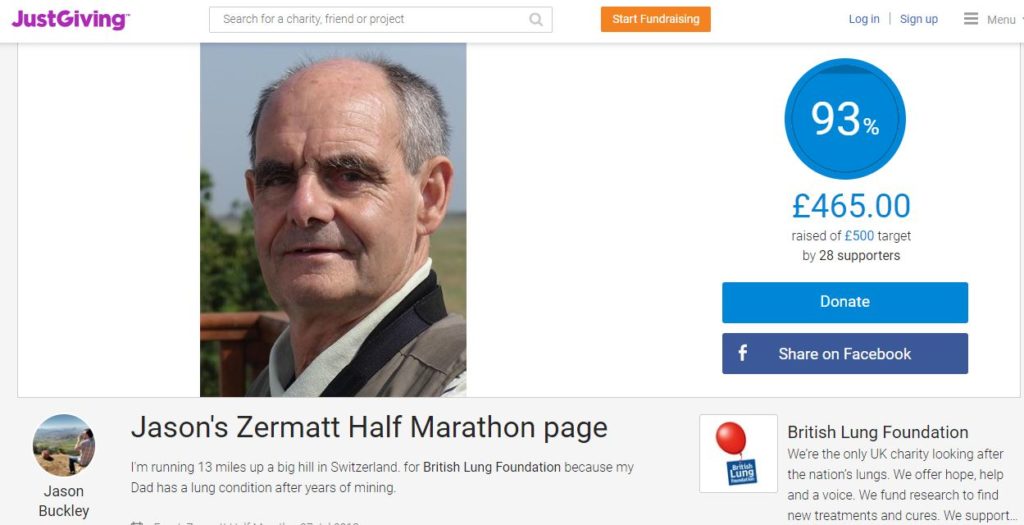Click the £465.00 raised amount

click(850, 206)
